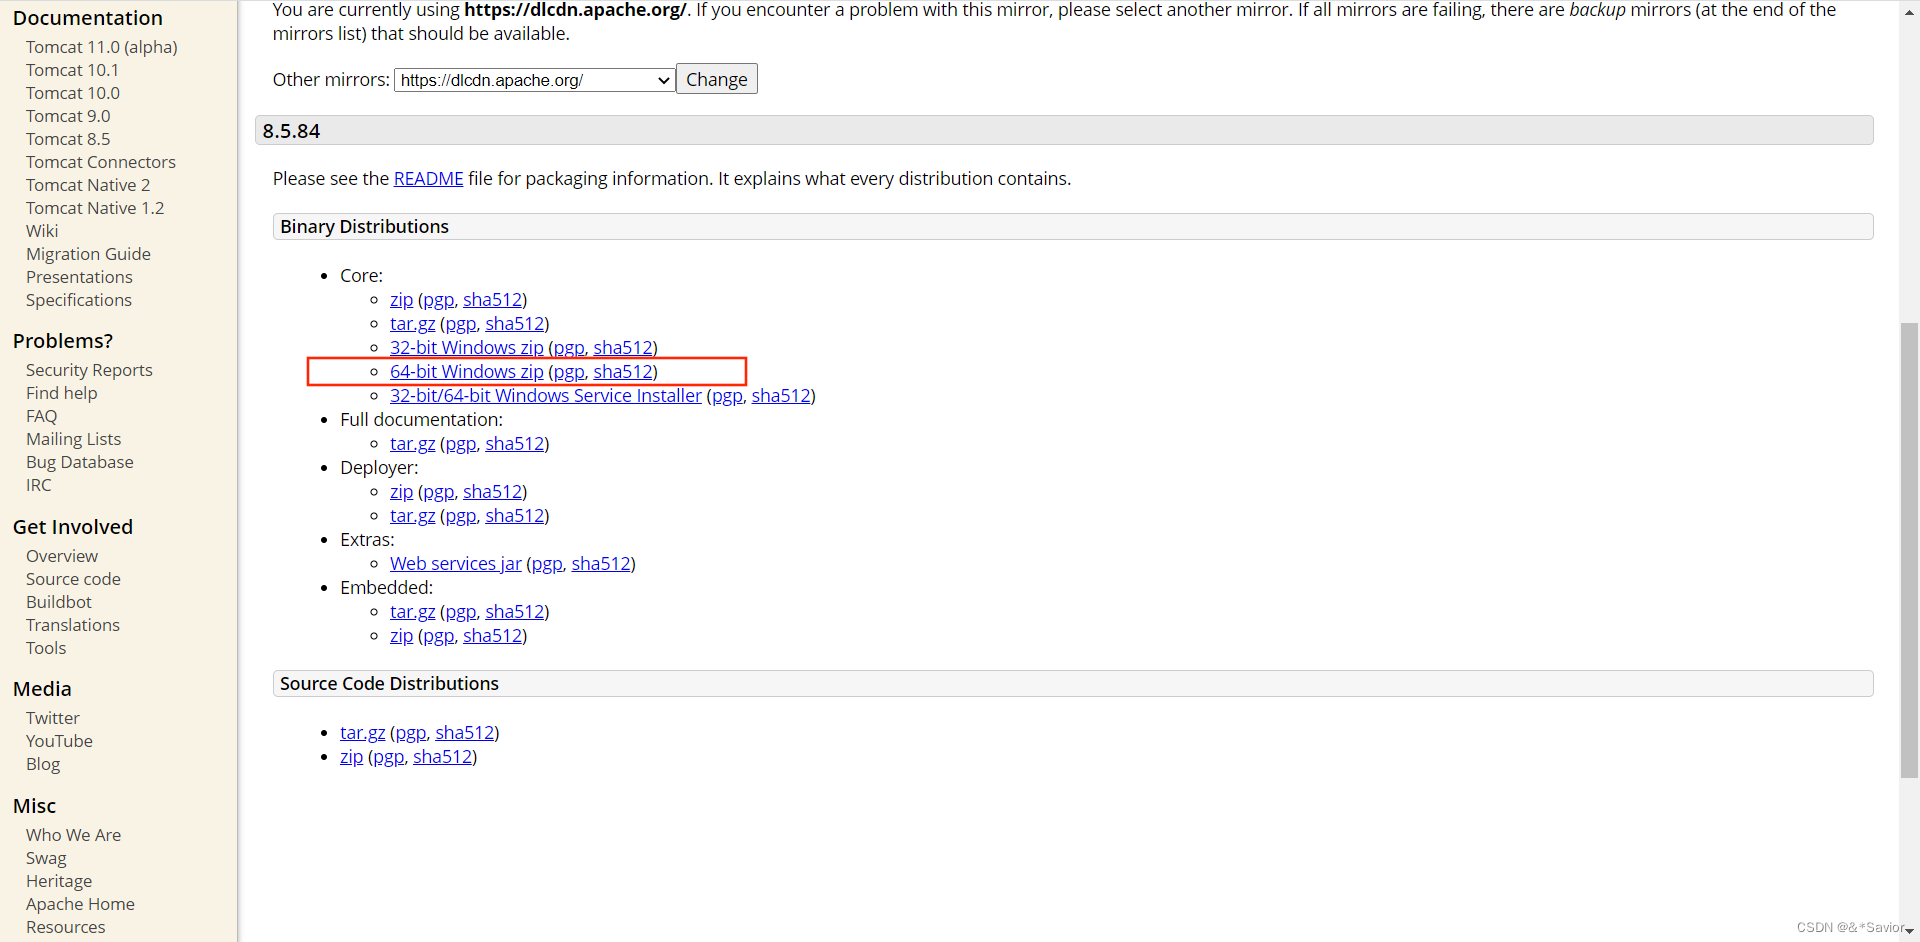
Task: Download Full documentation tar.gz
Action: pos(412,444)
